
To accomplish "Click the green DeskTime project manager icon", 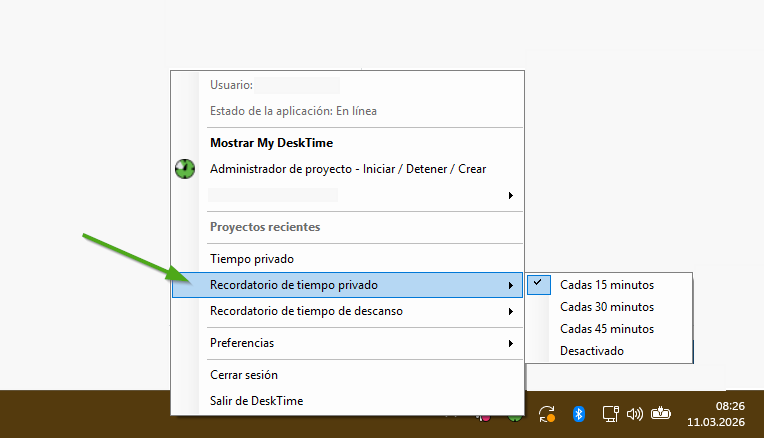I will [184, 169].
